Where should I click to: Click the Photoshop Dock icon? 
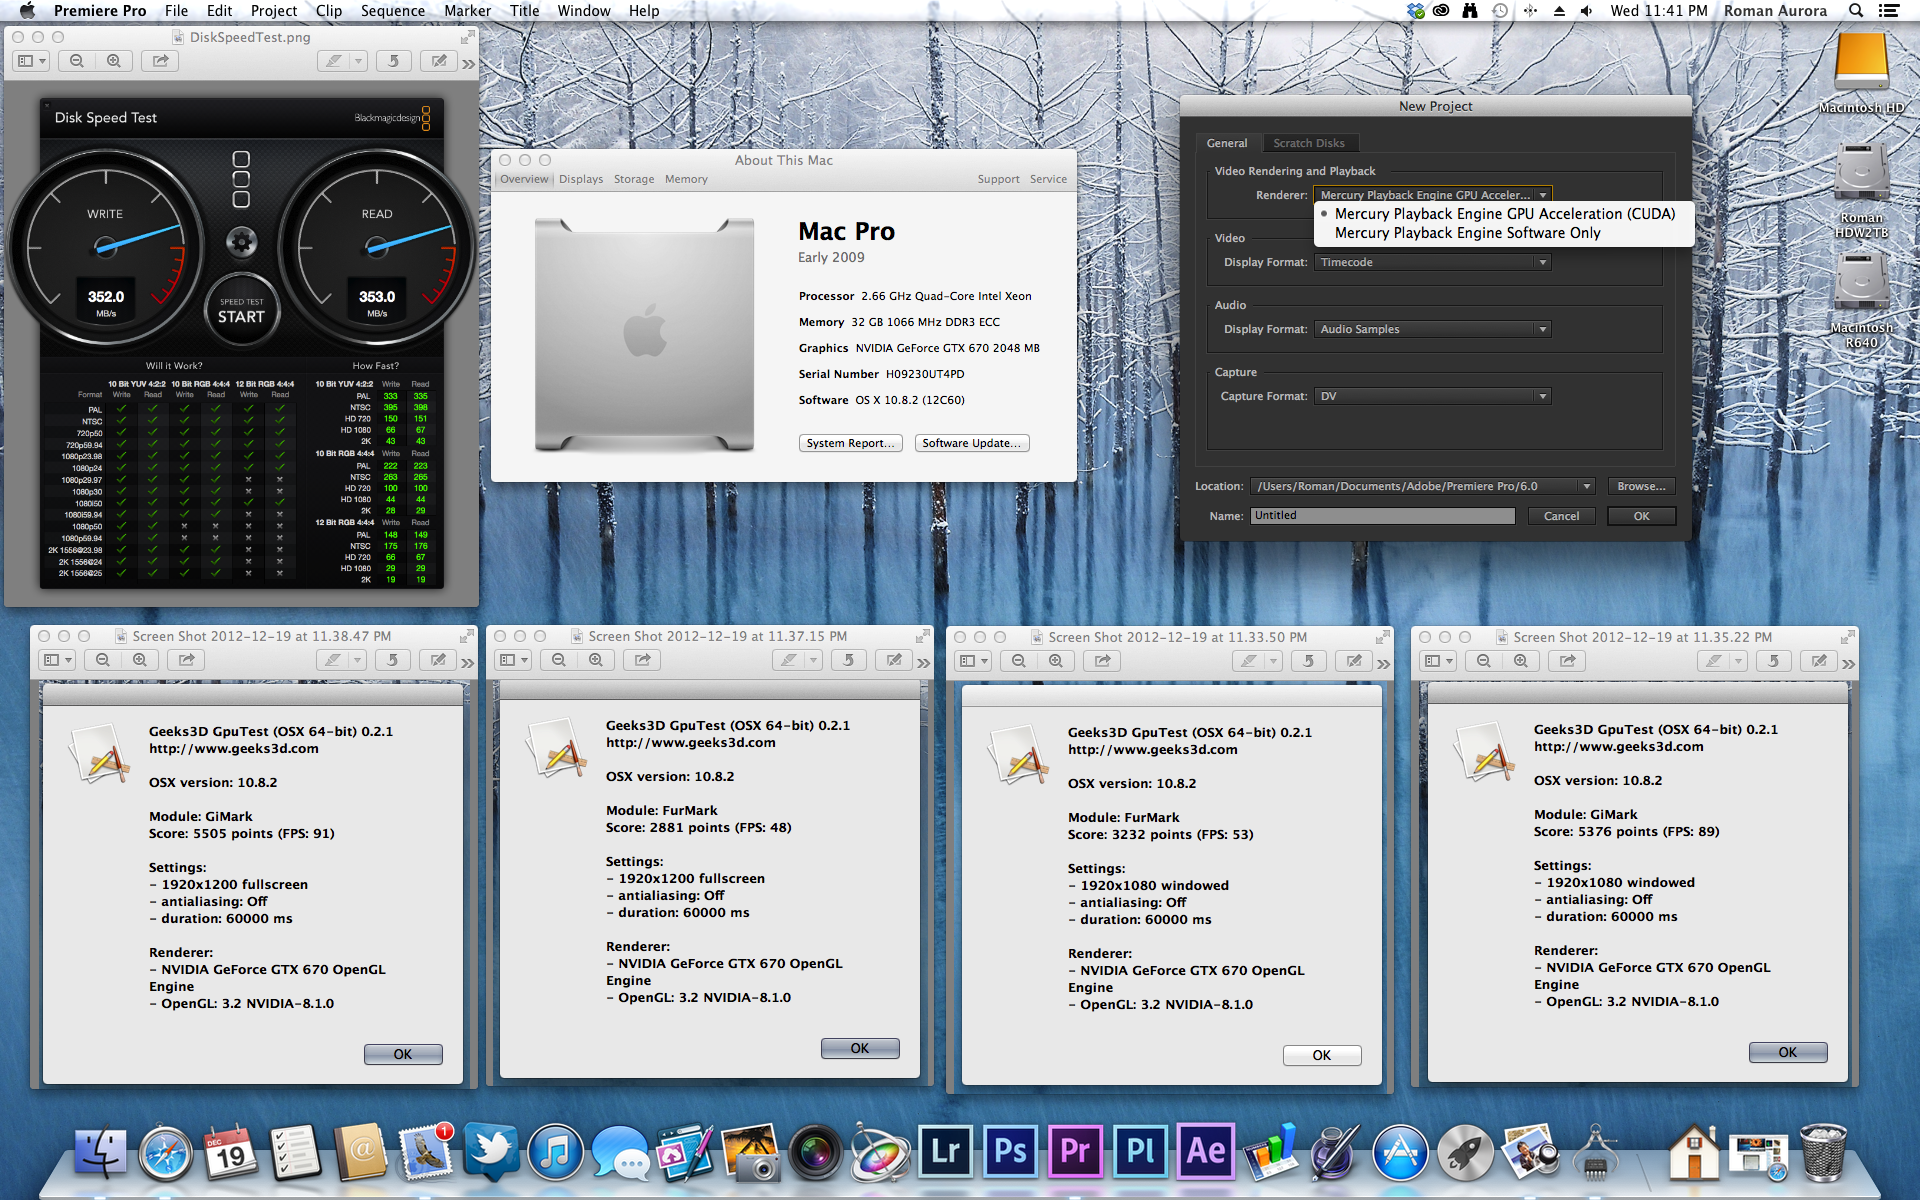pyautogui.click(x=1010, y=1151)
